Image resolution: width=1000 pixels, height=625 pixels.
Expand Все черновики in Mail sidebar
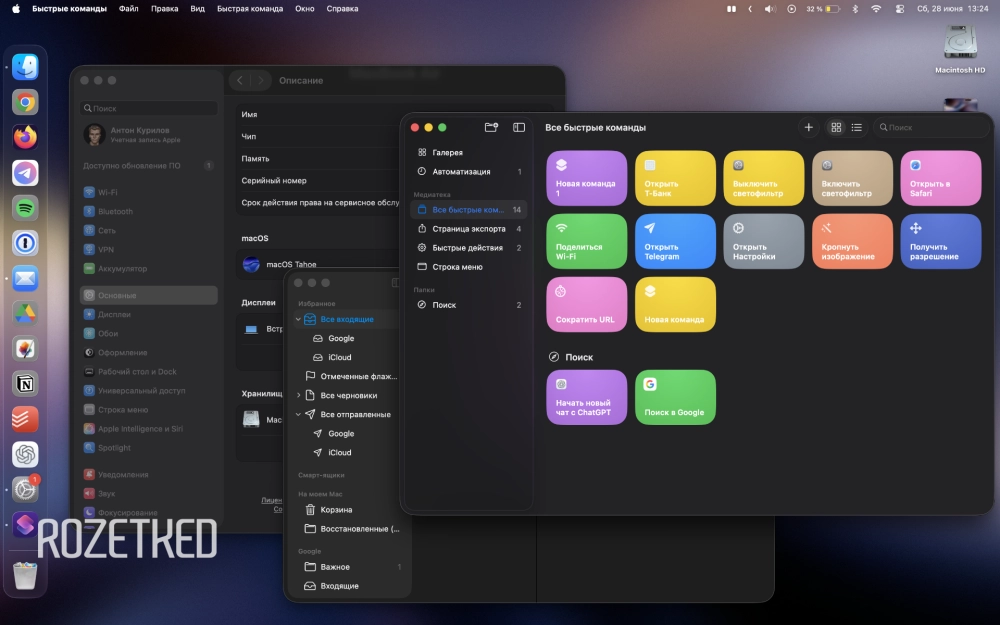click(298, 395)
